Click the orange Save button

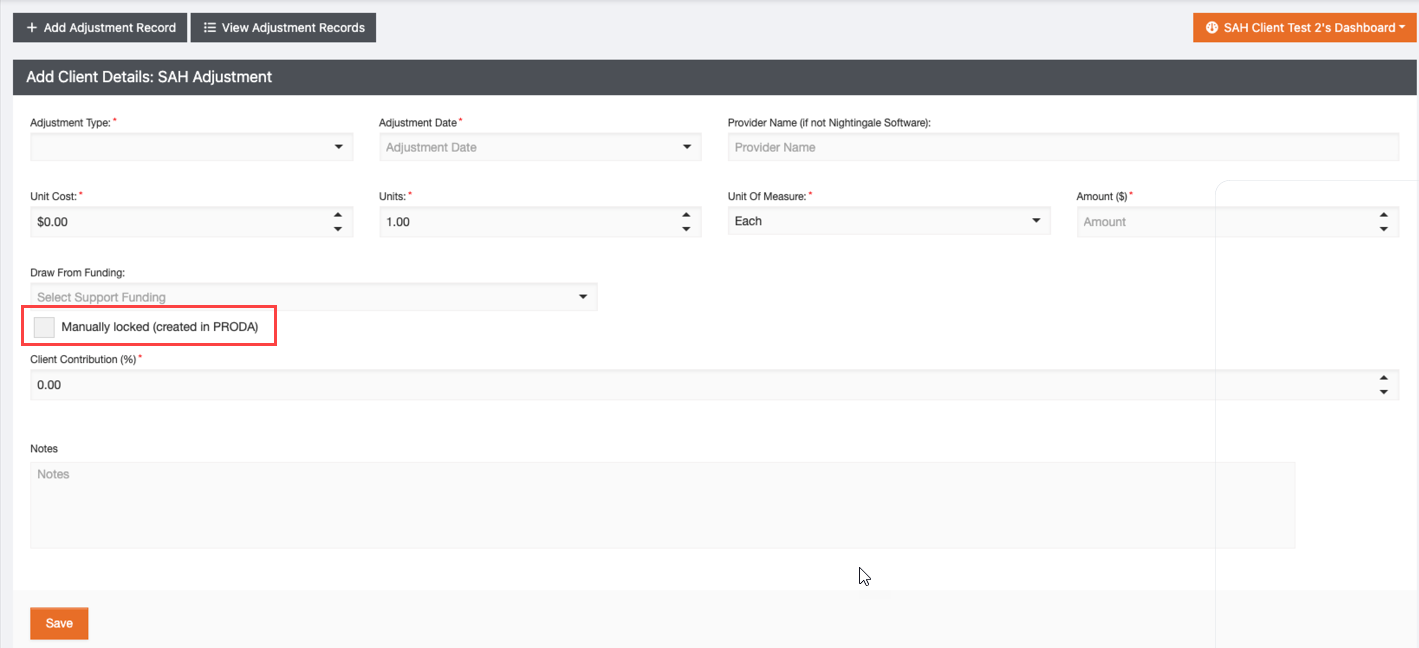coord(59,623)
